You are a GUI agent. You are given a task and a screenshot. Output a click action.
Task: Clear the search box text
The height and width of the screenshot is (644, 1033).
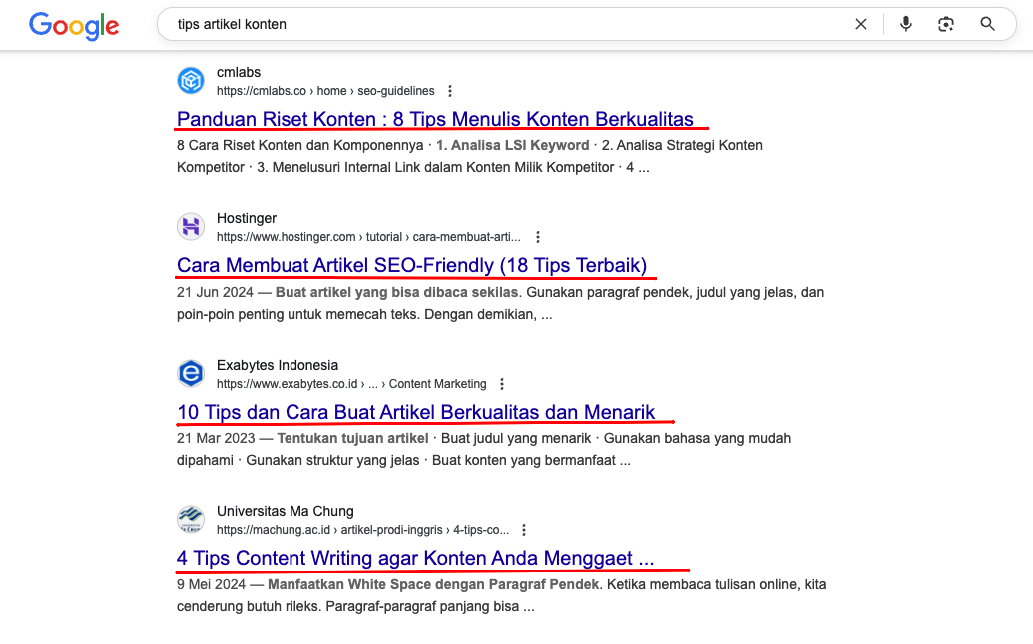click(861, 24)
